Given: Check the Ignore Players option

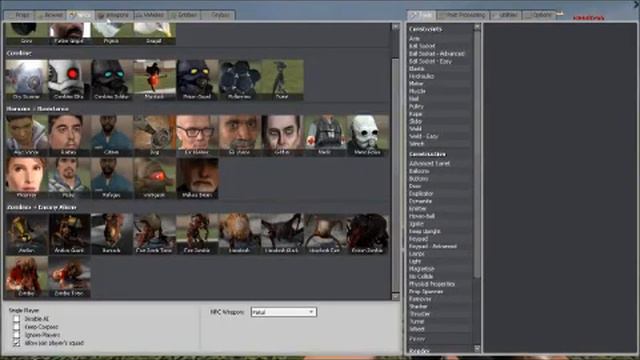Looking at the screenshot, I should (16, 335).
